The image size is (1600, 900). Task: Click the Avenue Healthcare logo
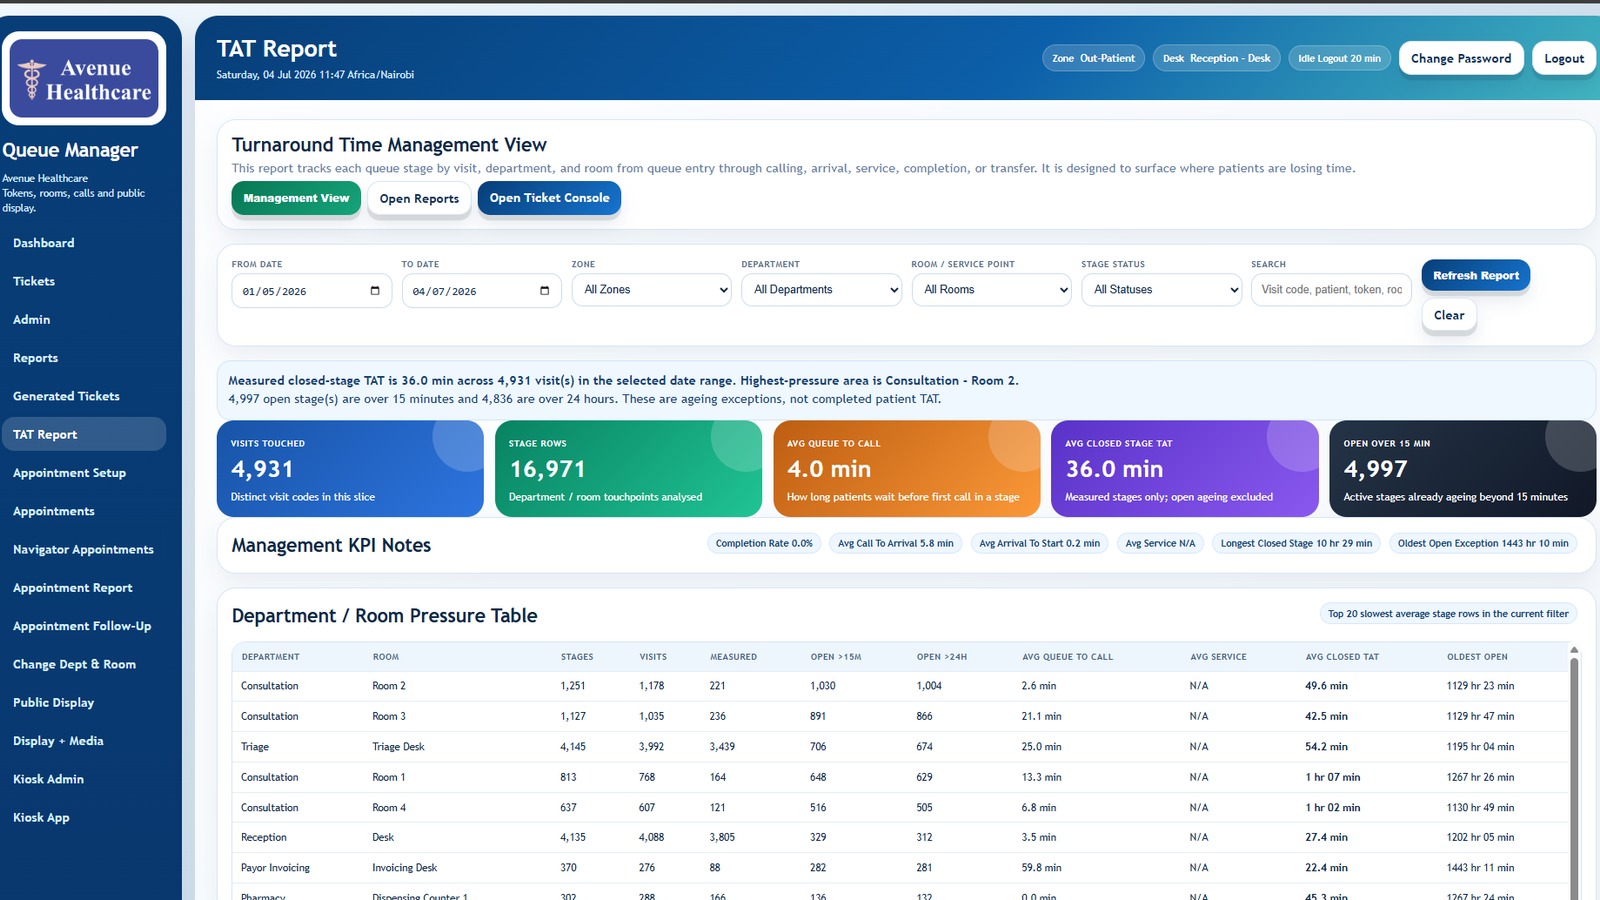pos(84,78)
